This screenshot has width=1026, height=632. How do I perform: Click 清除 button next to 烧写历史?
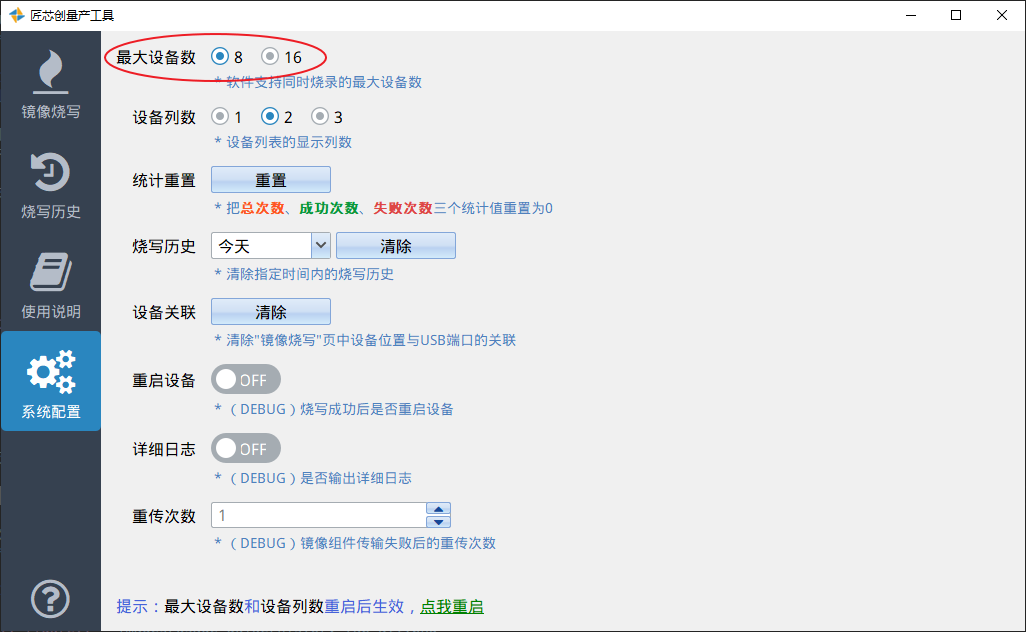(x=396, y=246)
